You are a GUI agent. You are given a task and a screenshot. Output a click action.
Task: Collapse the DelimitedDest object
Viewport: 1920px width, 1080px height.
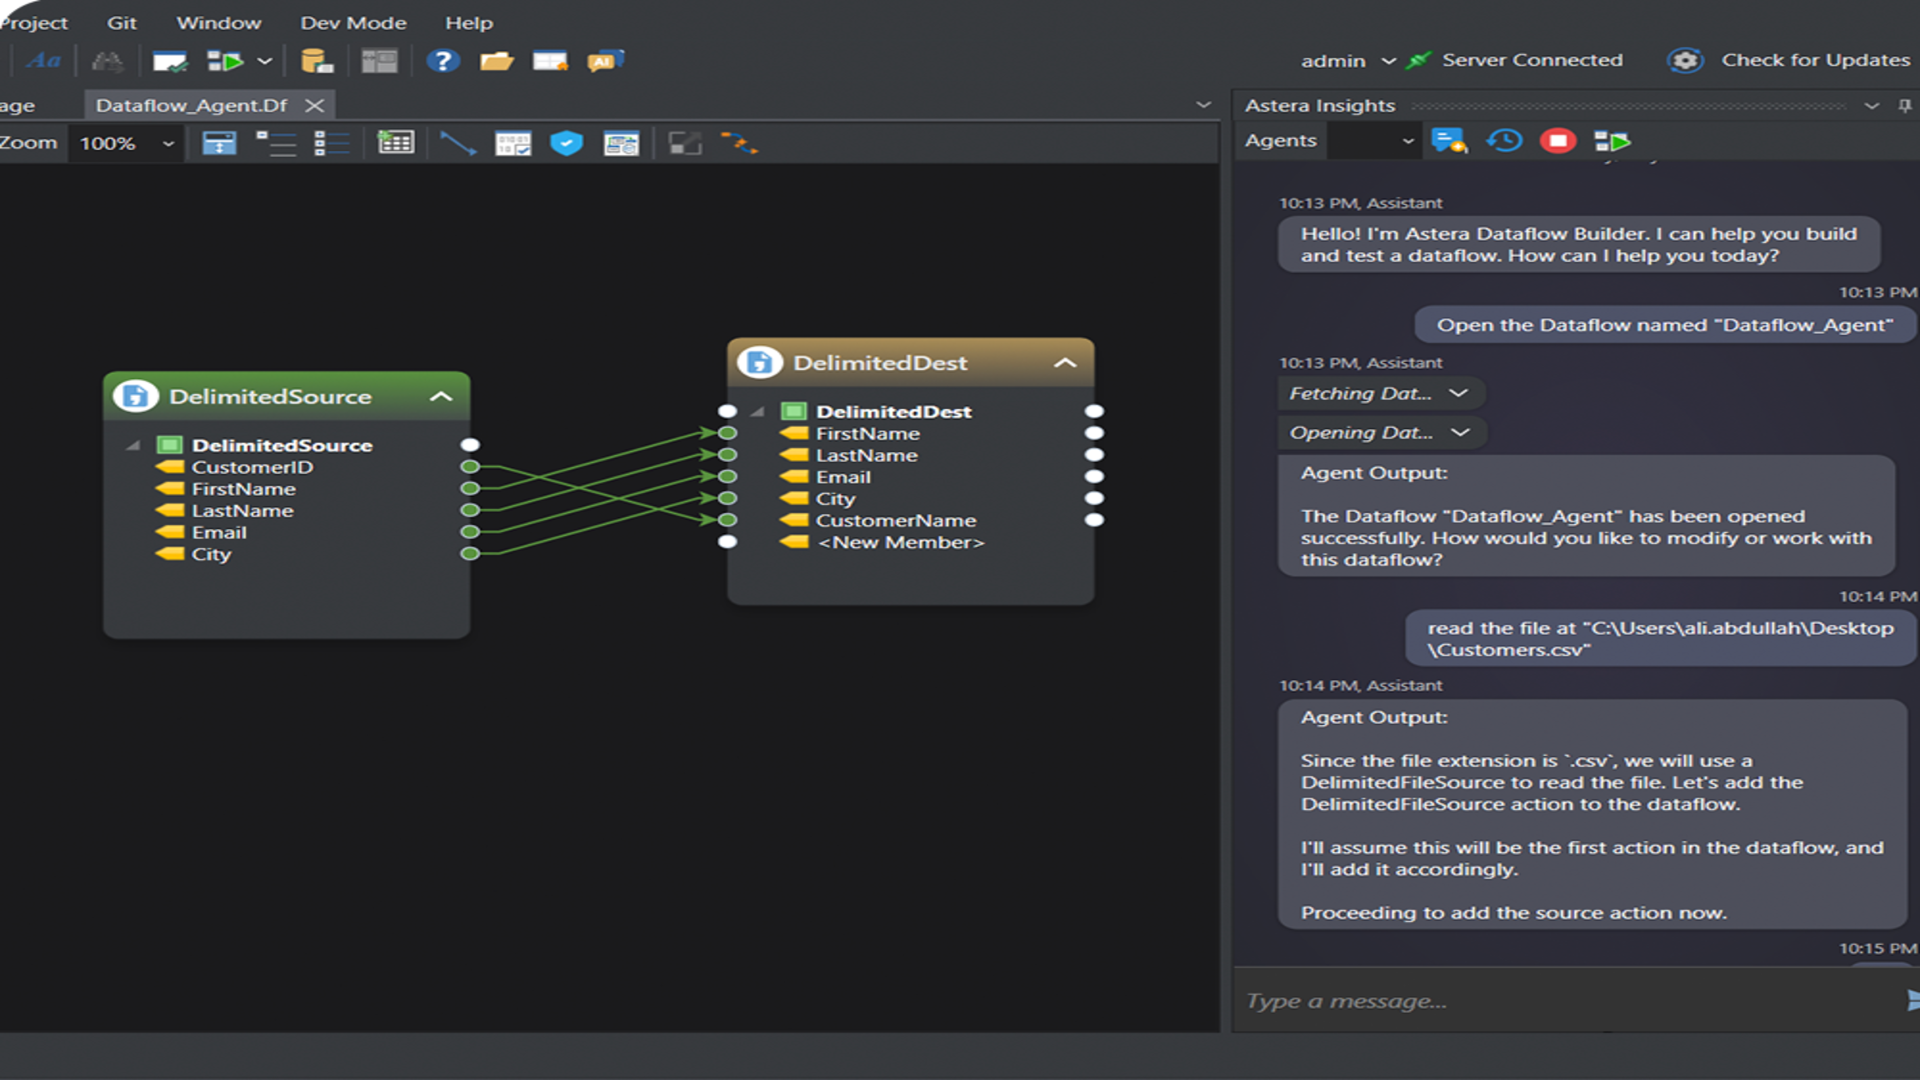(x=1065, y=363)
